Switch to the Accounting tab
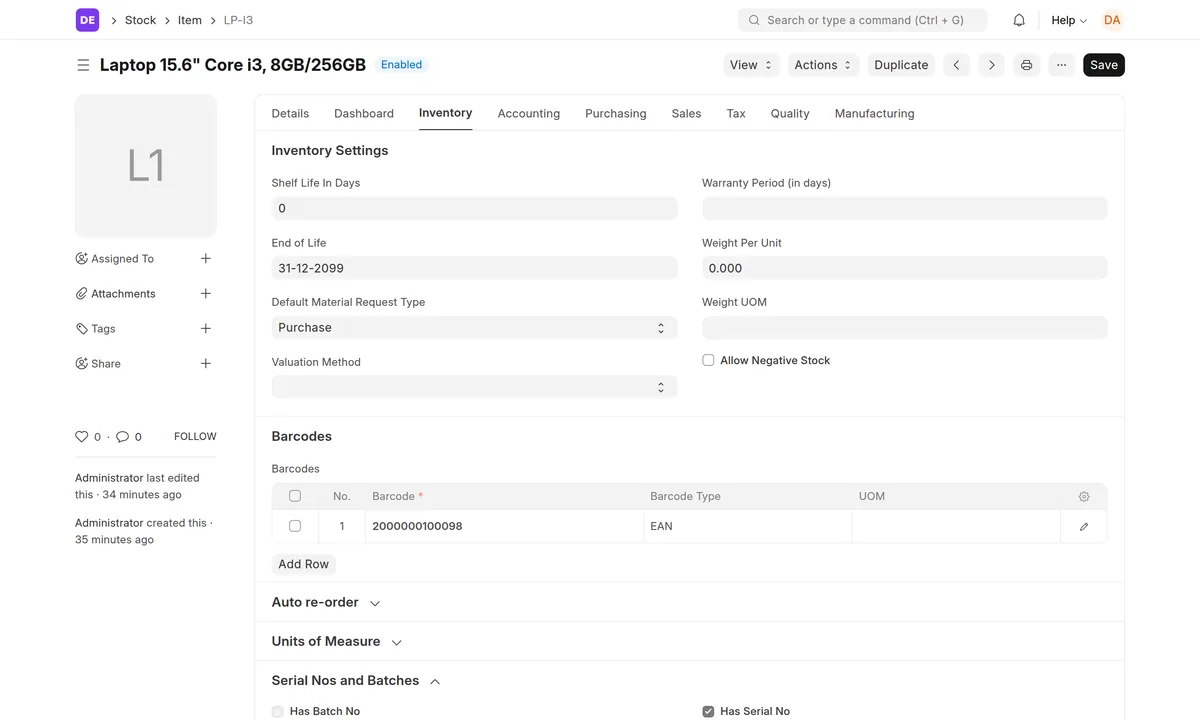The height and width of the screenshot is (720, 1200). (x=529, y=113)
